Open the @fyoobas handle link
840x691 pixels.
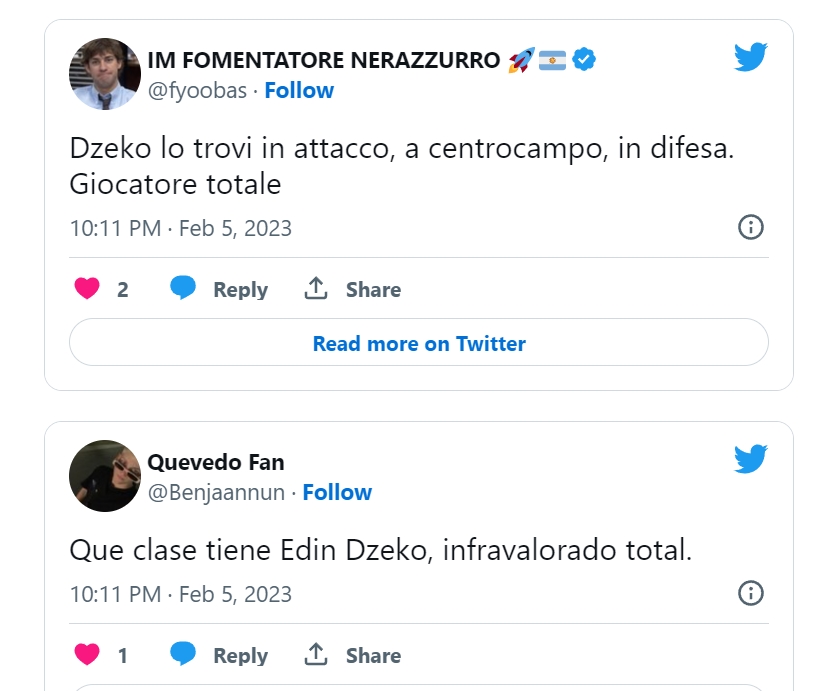pos(197,90)
